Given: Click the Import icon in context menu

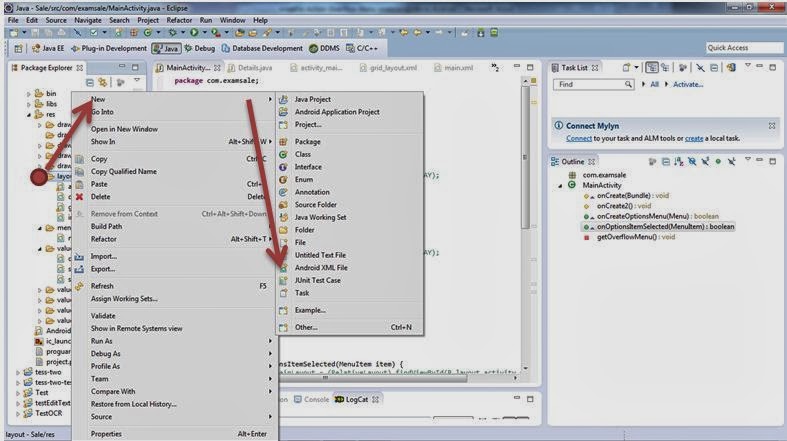Looking at the screenshot, I should coord(79,256).
